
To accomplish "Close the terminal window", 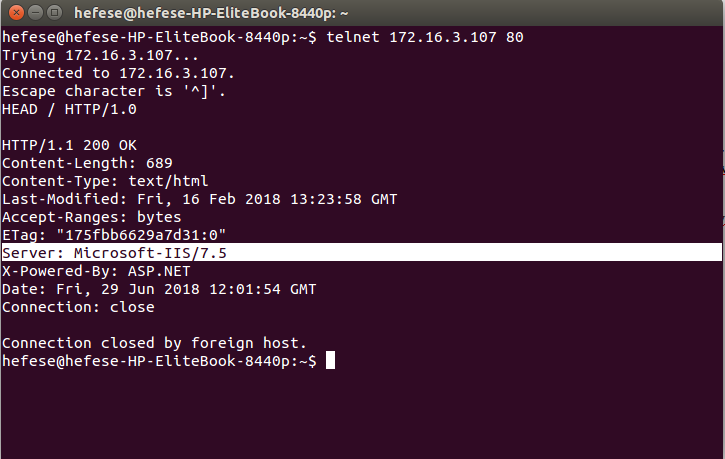I will click(x=16, y=12).
